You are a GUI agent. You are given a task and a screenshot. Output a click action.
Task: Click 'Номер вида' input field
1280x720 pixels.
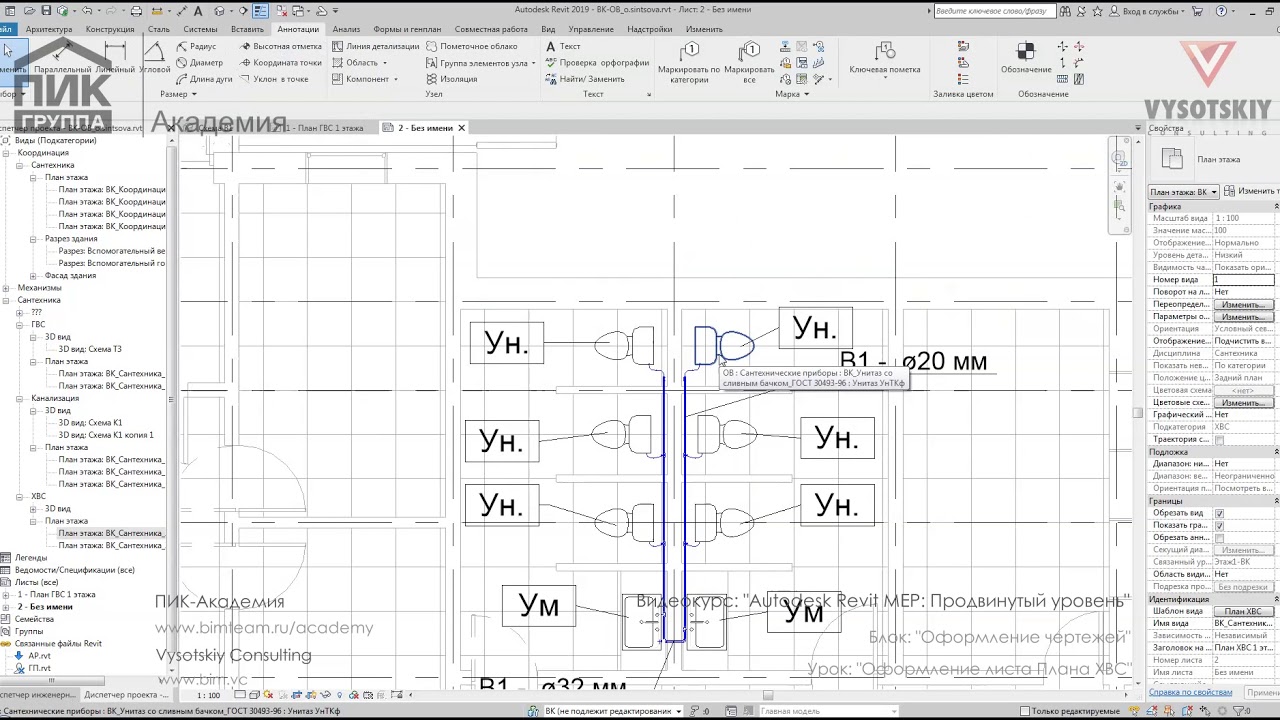coord(1243,280)
